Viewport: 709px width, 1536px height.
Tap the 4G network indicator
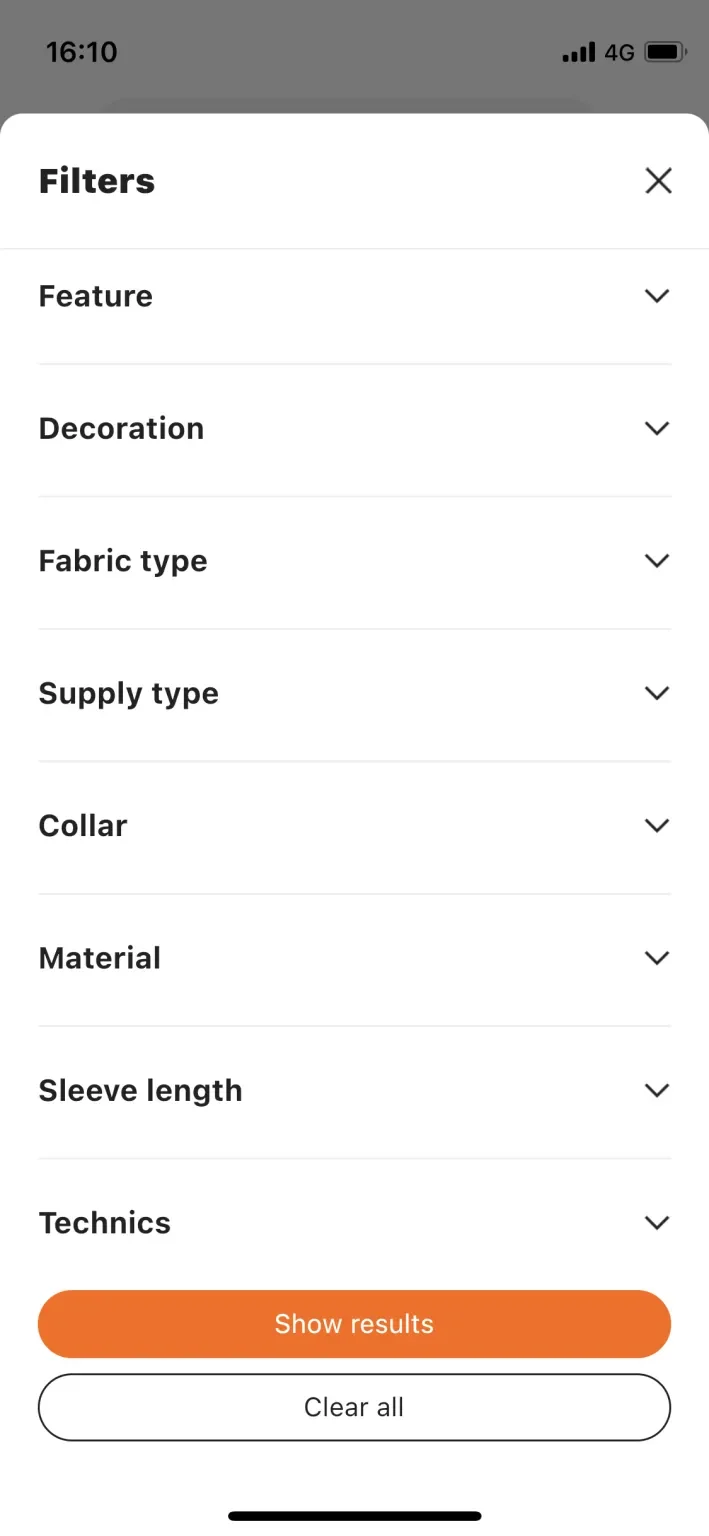[617, 52]
